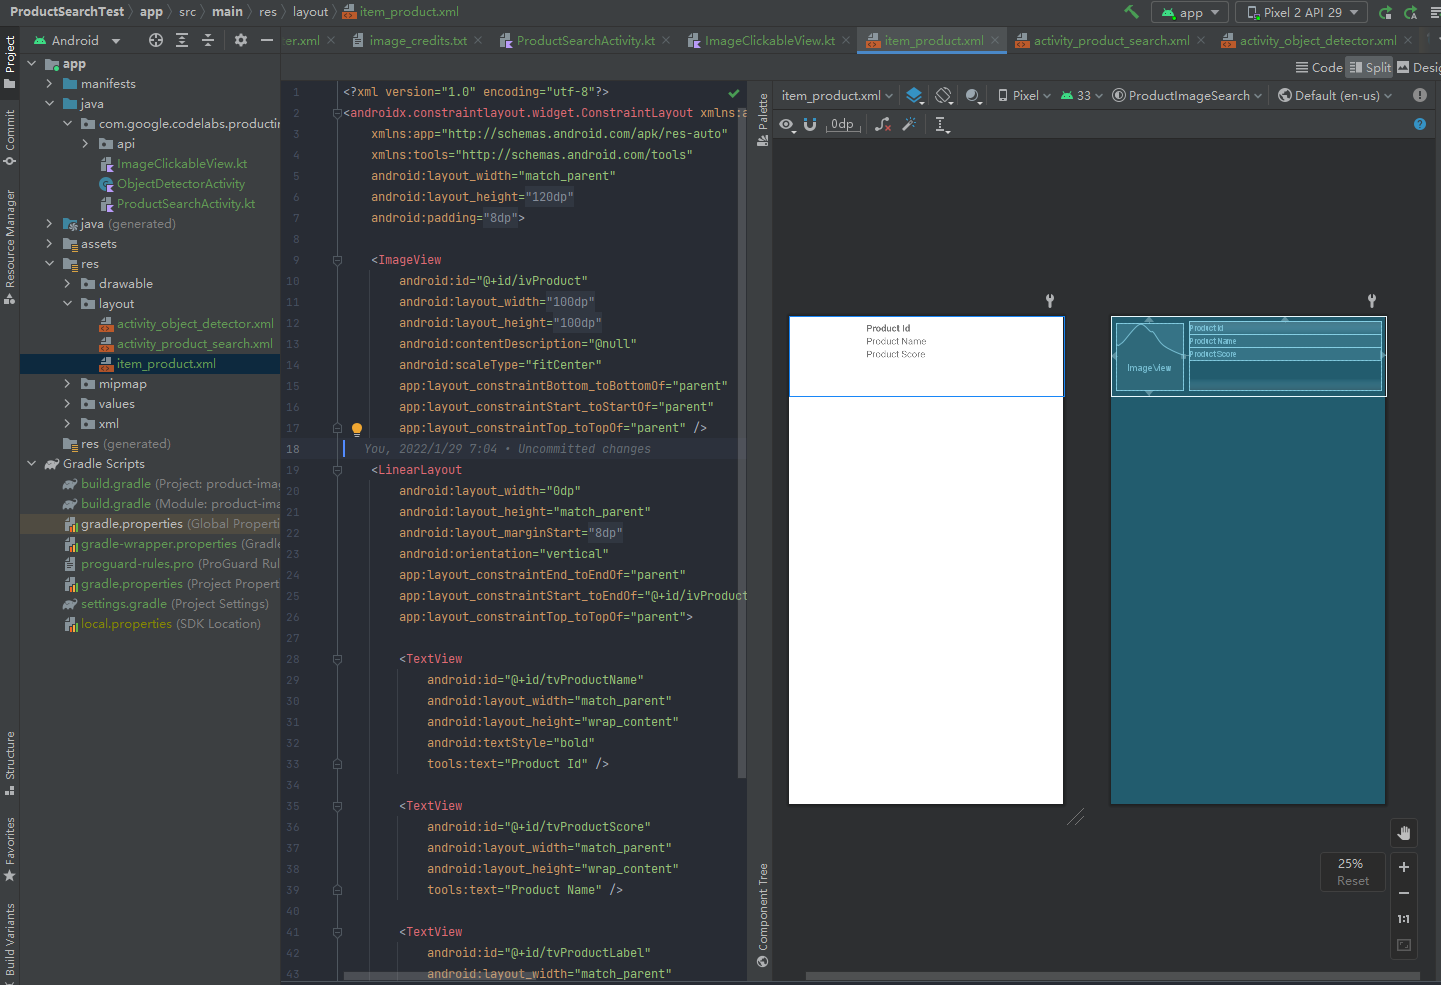Click Apply Code Changes icon
Image resolution: width=1441 pixels, height=985 pixels.
pyautogui.click(x=1411, y=12)
